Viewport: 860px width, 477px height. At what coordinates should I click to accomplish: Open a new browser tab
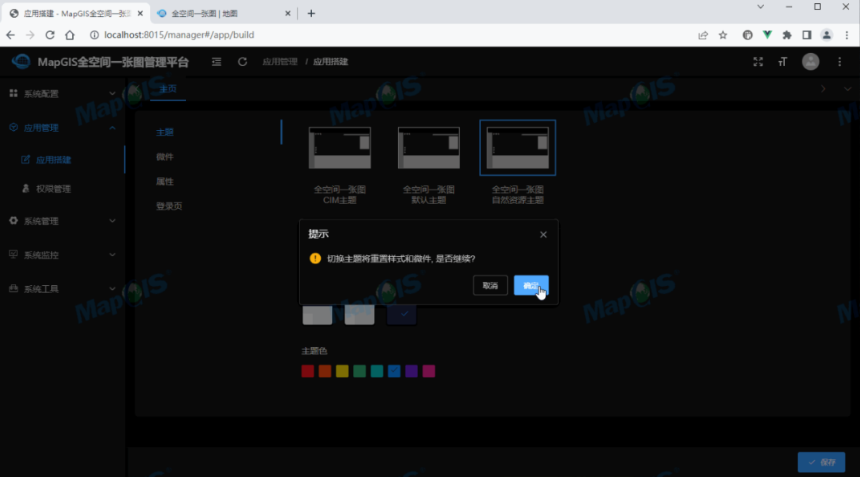pos(311,13)
